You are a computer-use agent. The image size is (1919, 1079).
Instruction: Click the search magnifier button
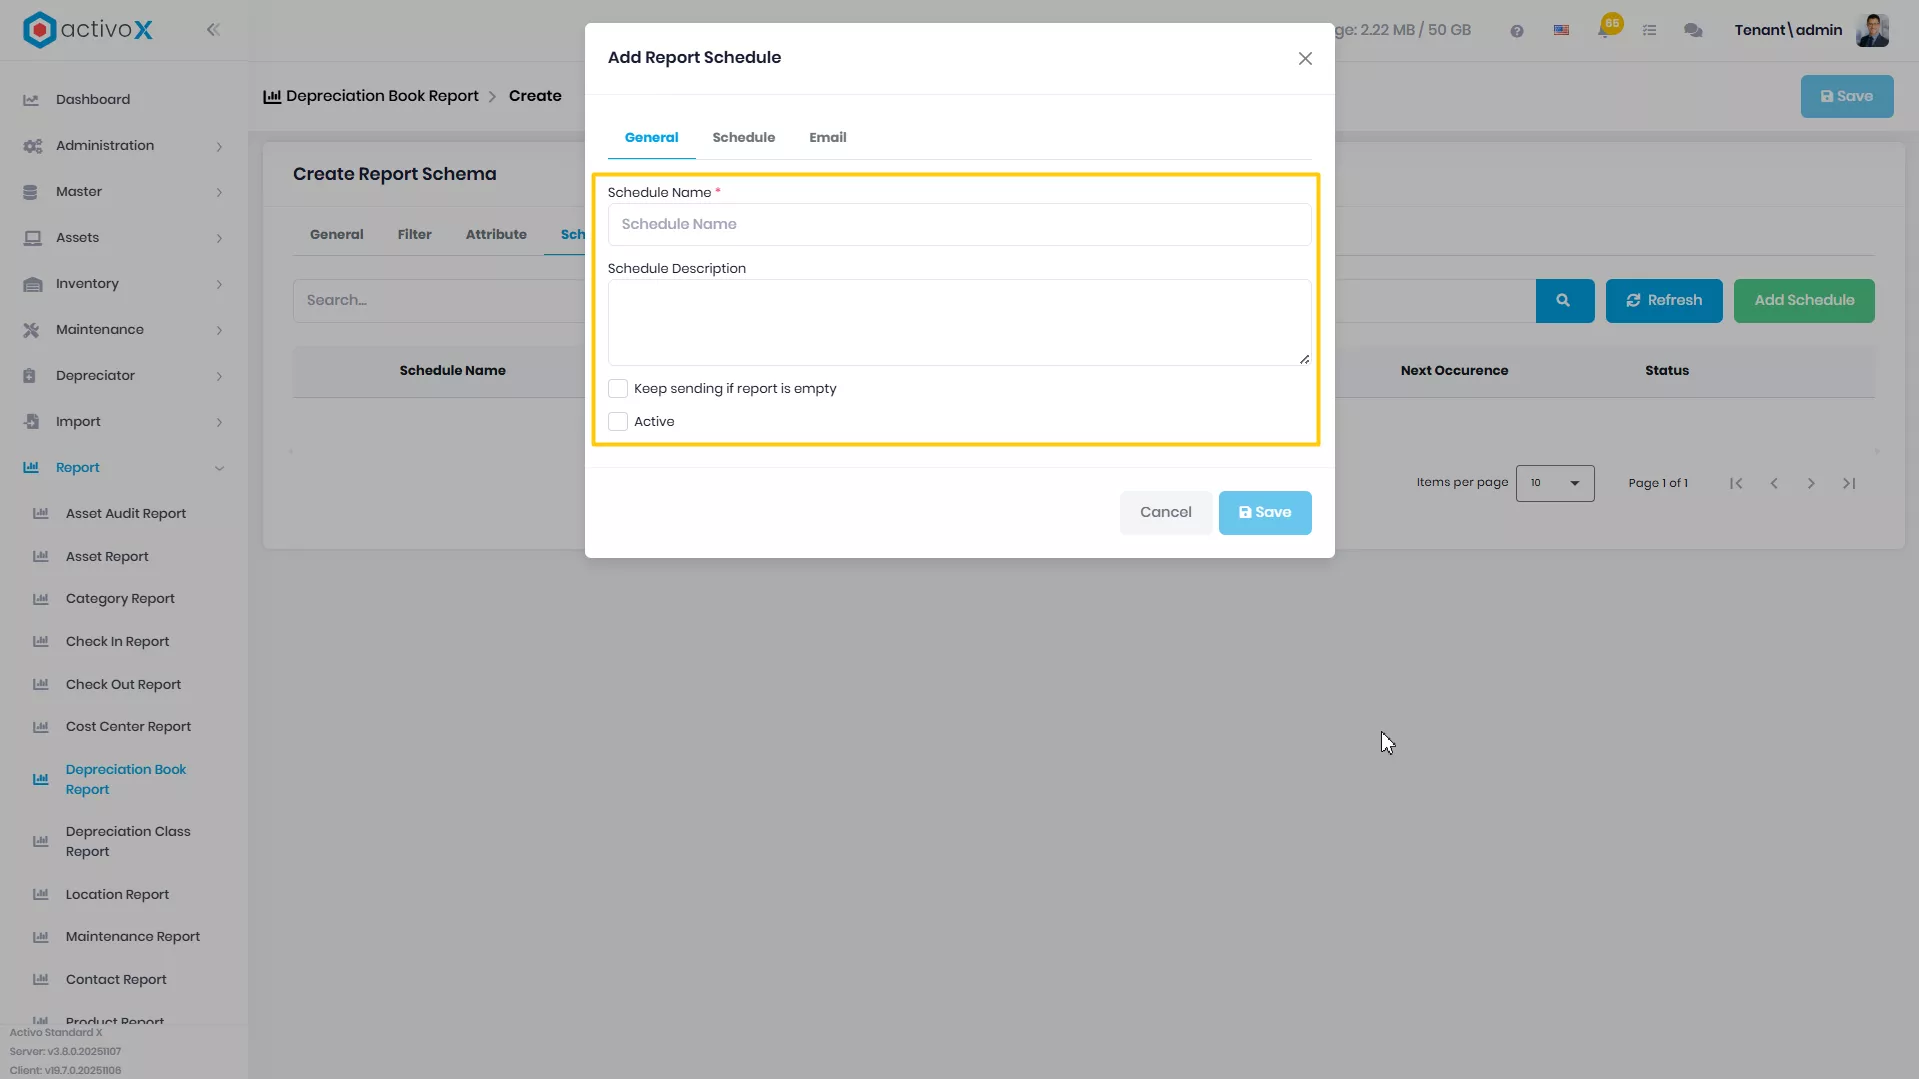tap(1564, 301)
